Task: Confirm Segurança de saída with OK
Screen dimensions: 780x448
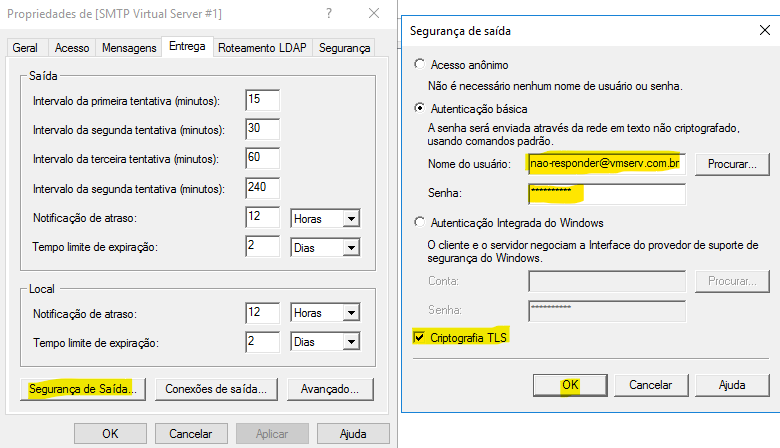Action: (x=570, y=385)
